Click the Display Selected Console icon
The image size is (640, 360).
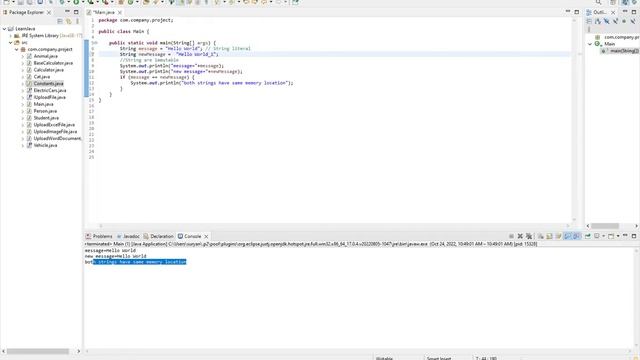pyautogui.click(x=597, y=236)
